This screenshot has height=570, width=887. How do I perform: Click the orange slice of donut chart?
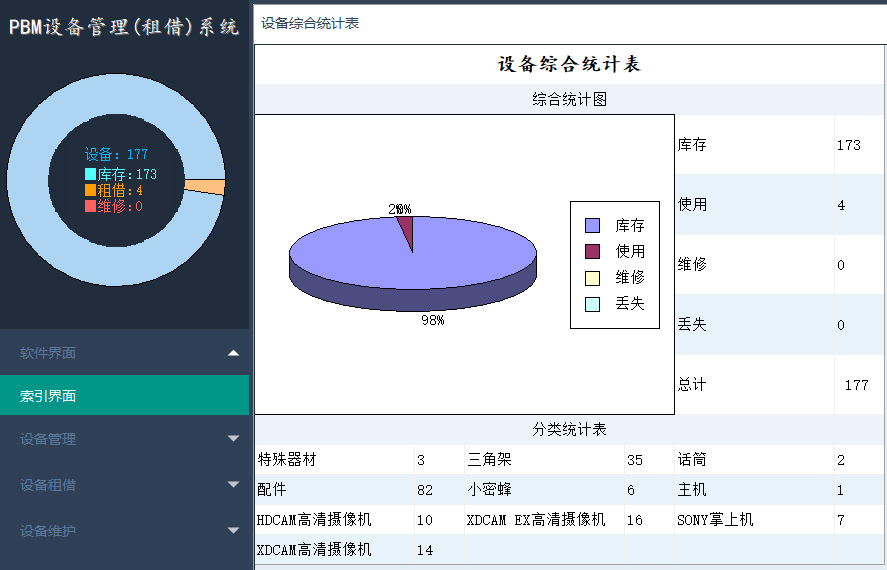click(x=207, y=187)
